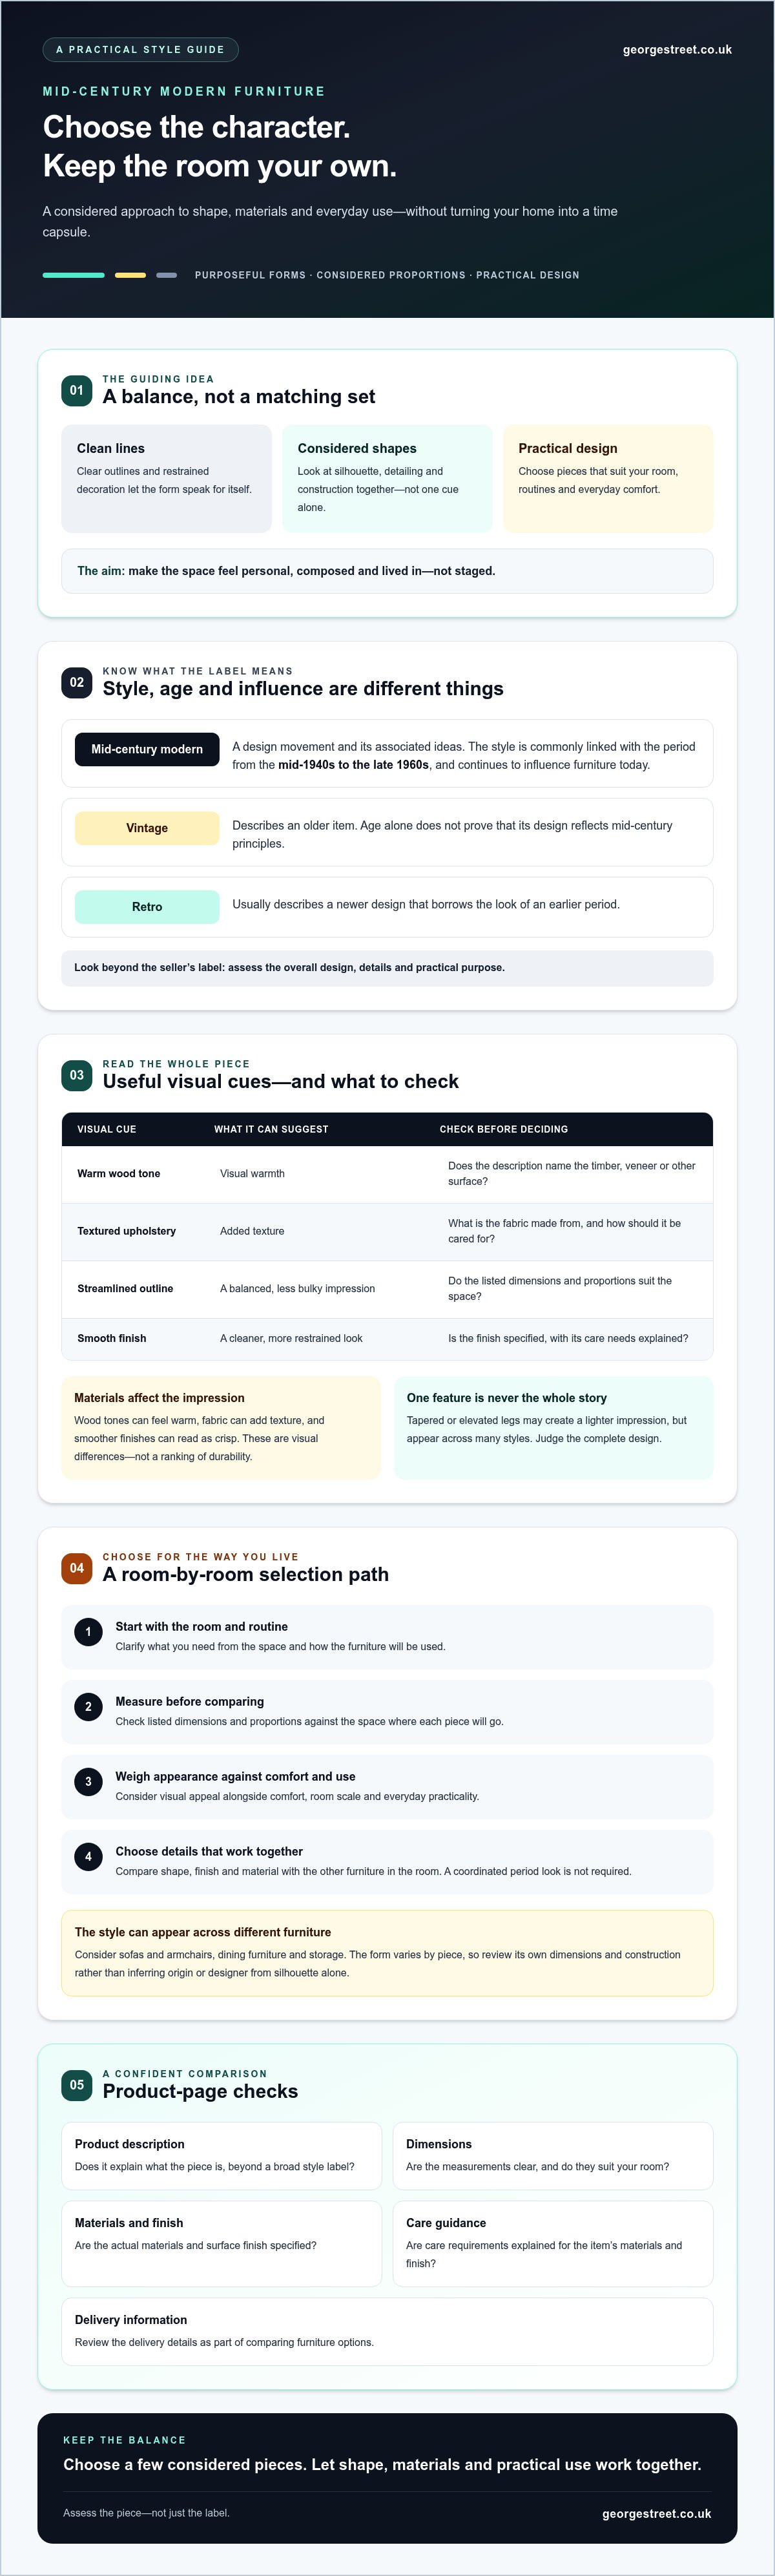Select the Clean lines card
The image size is (775, 2576).
click(166, 478)
